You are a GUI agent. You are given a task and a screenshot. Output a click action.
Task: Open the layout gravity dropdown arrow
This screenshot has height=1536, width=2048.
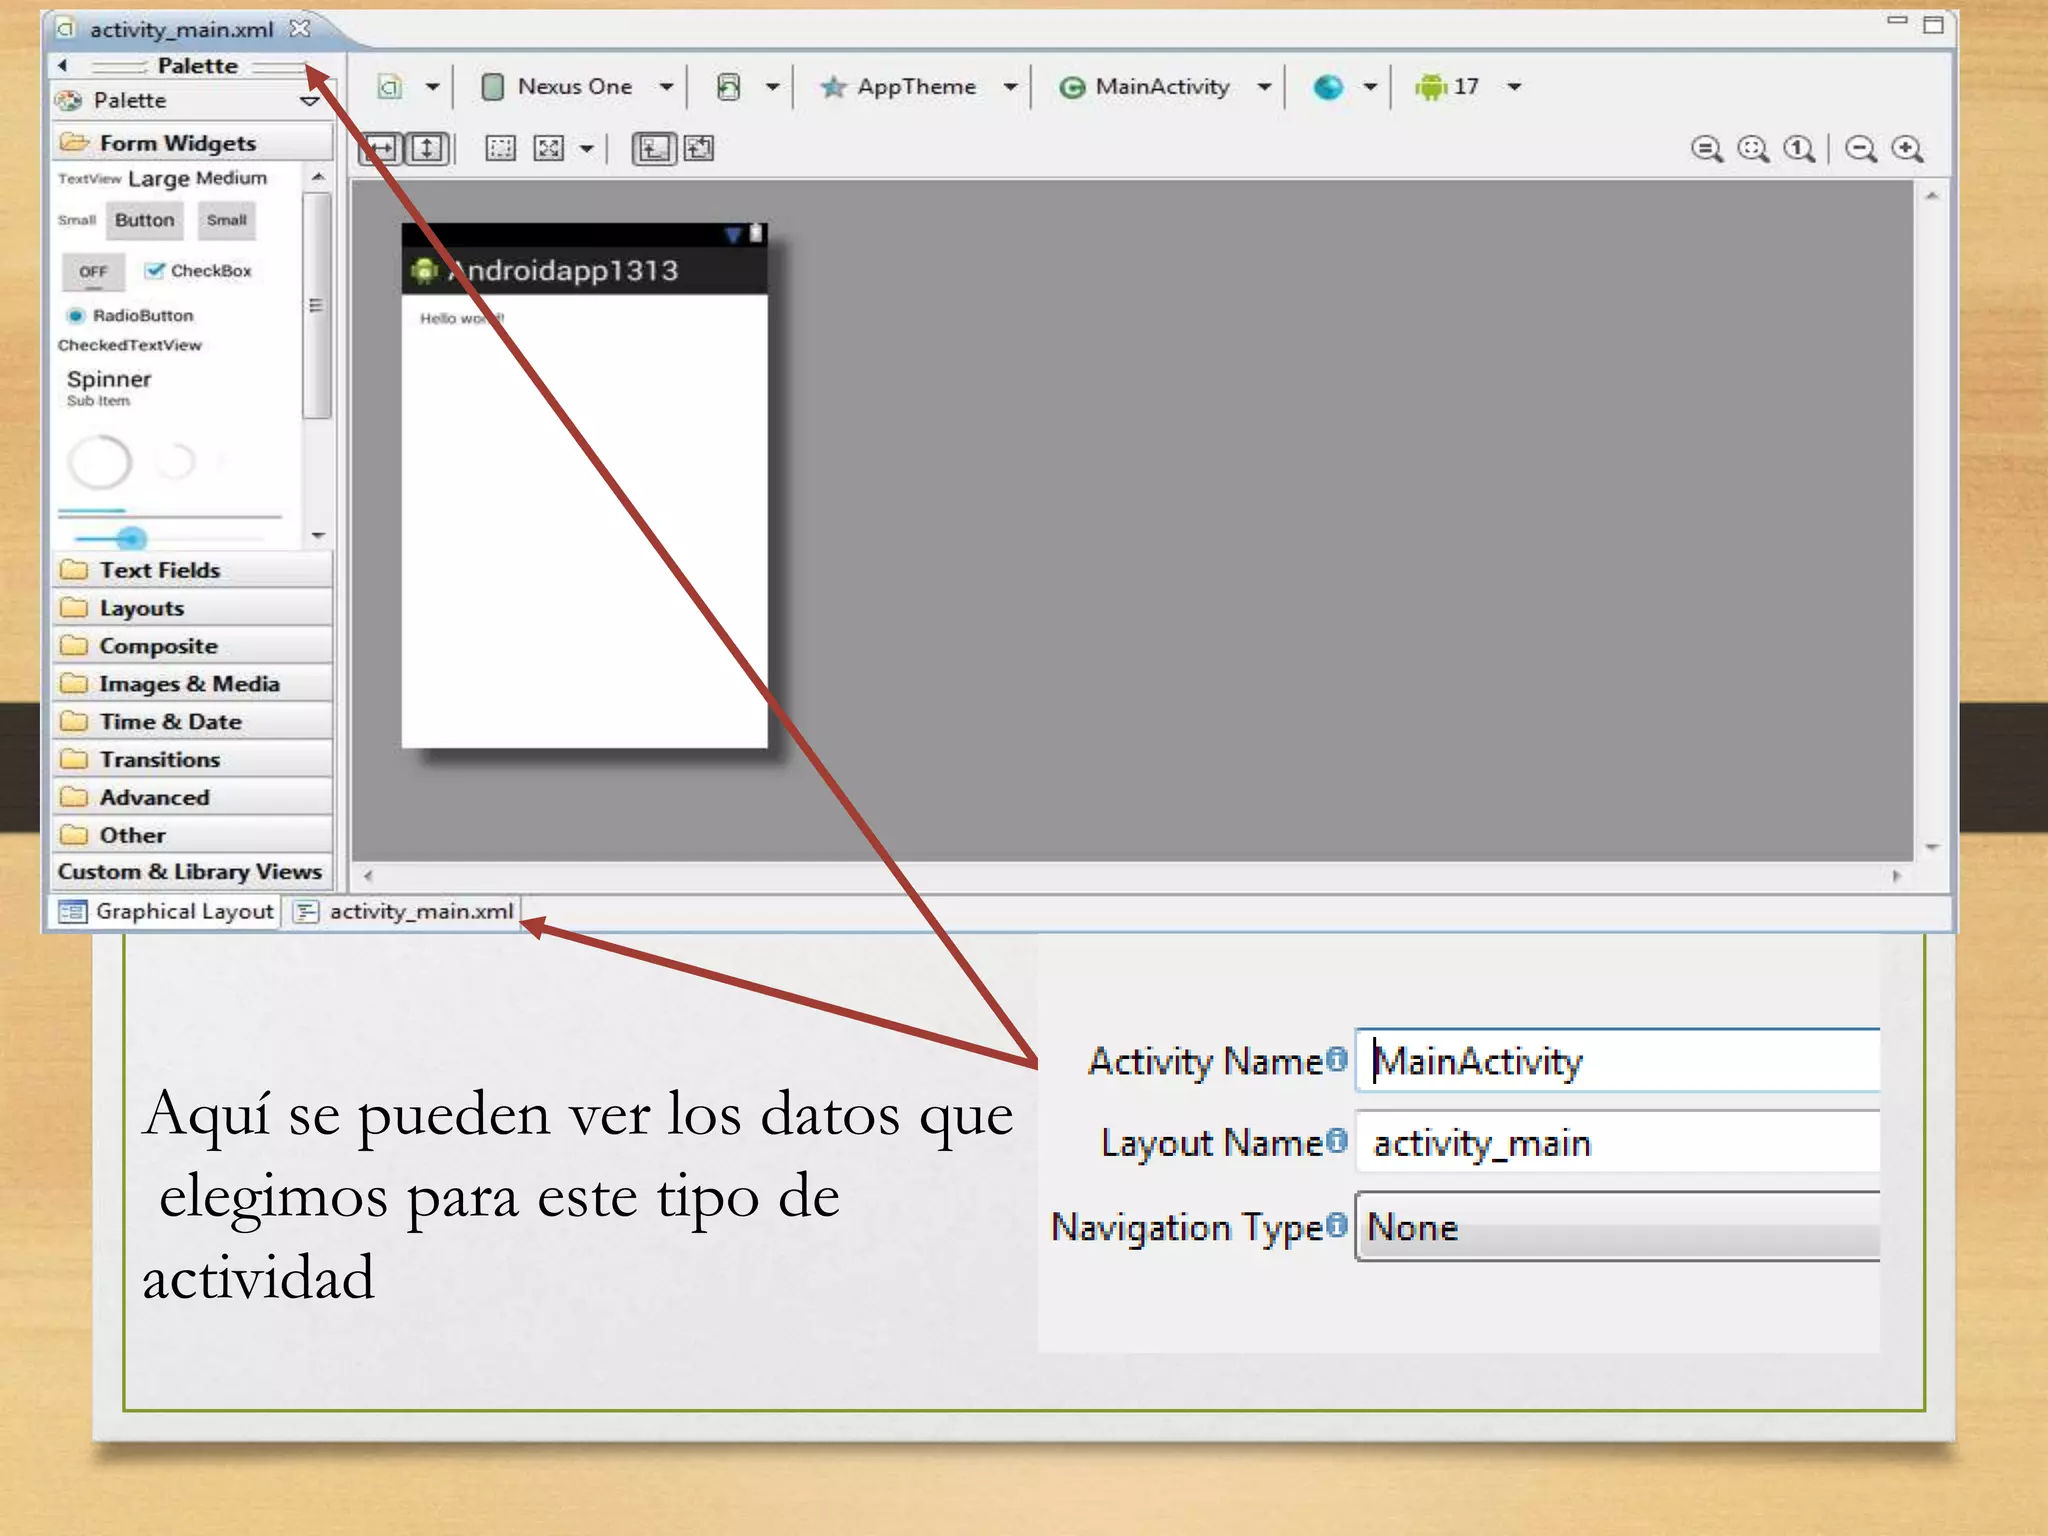click(587, 149)
